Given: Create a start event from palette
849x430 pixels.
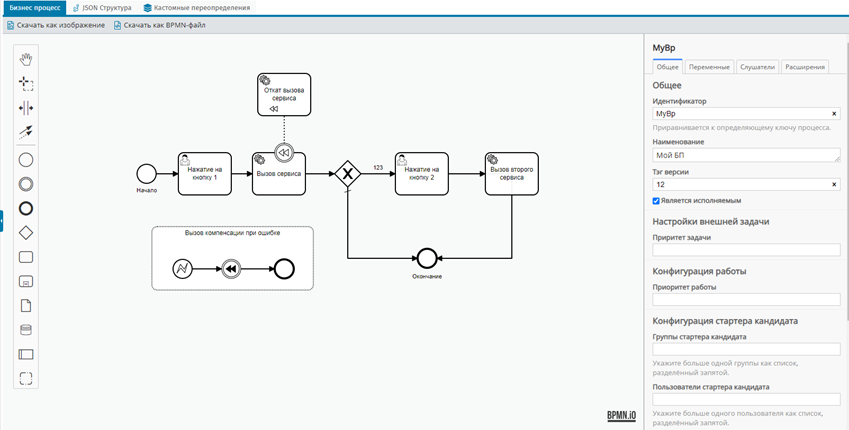Looking at the screenshot, I should point(26,160).
